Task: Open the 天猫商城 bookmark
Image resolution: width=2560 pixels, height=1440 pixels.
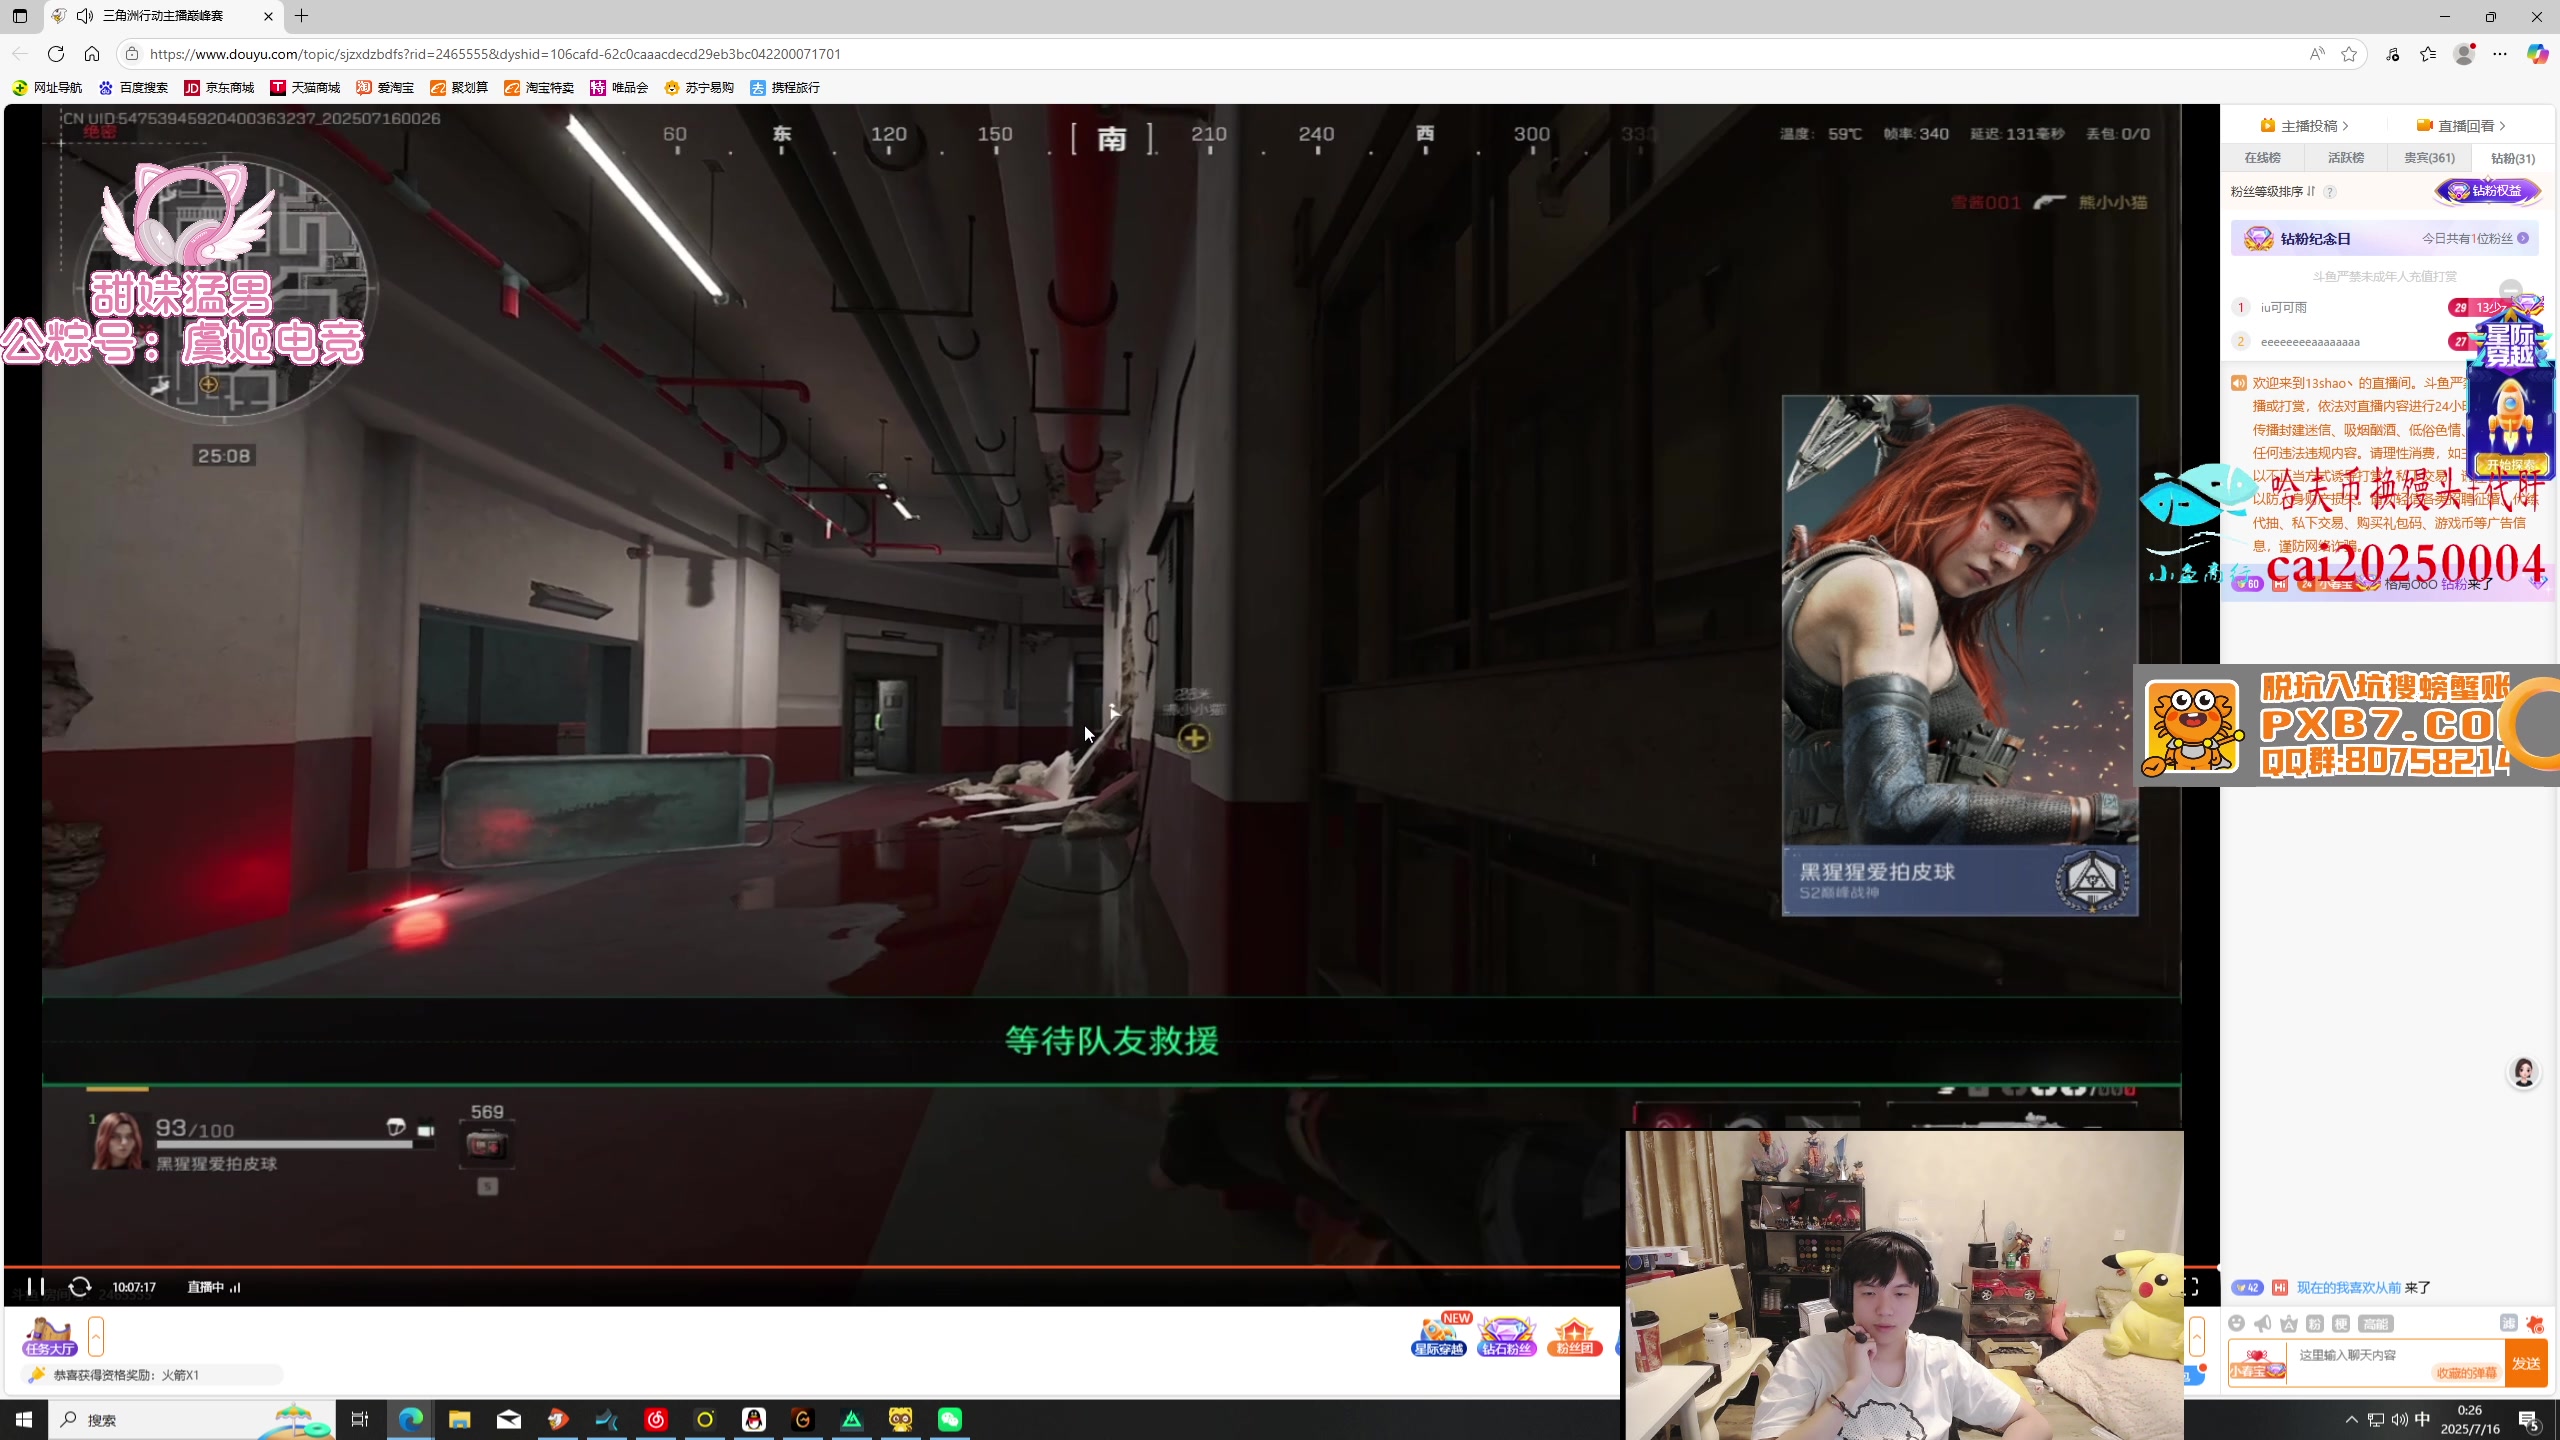Action: pos(305,88)
